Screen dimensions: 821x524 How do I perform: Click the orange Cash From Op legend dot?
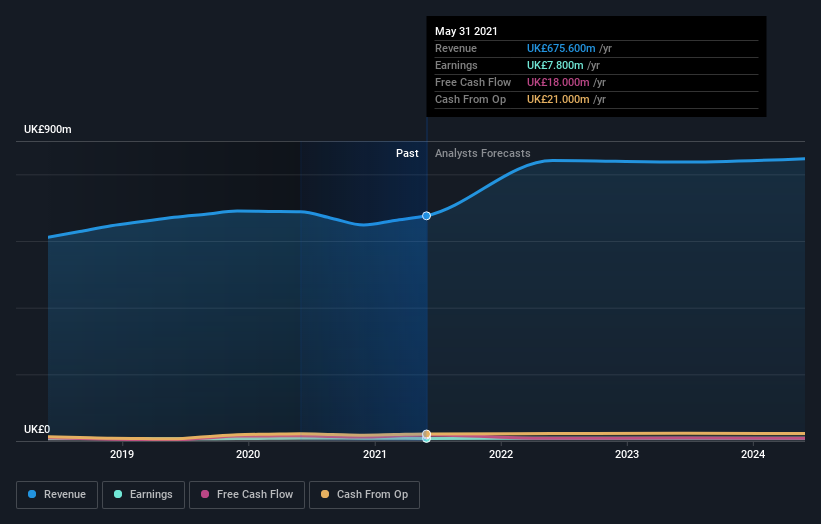pos(325,494)
